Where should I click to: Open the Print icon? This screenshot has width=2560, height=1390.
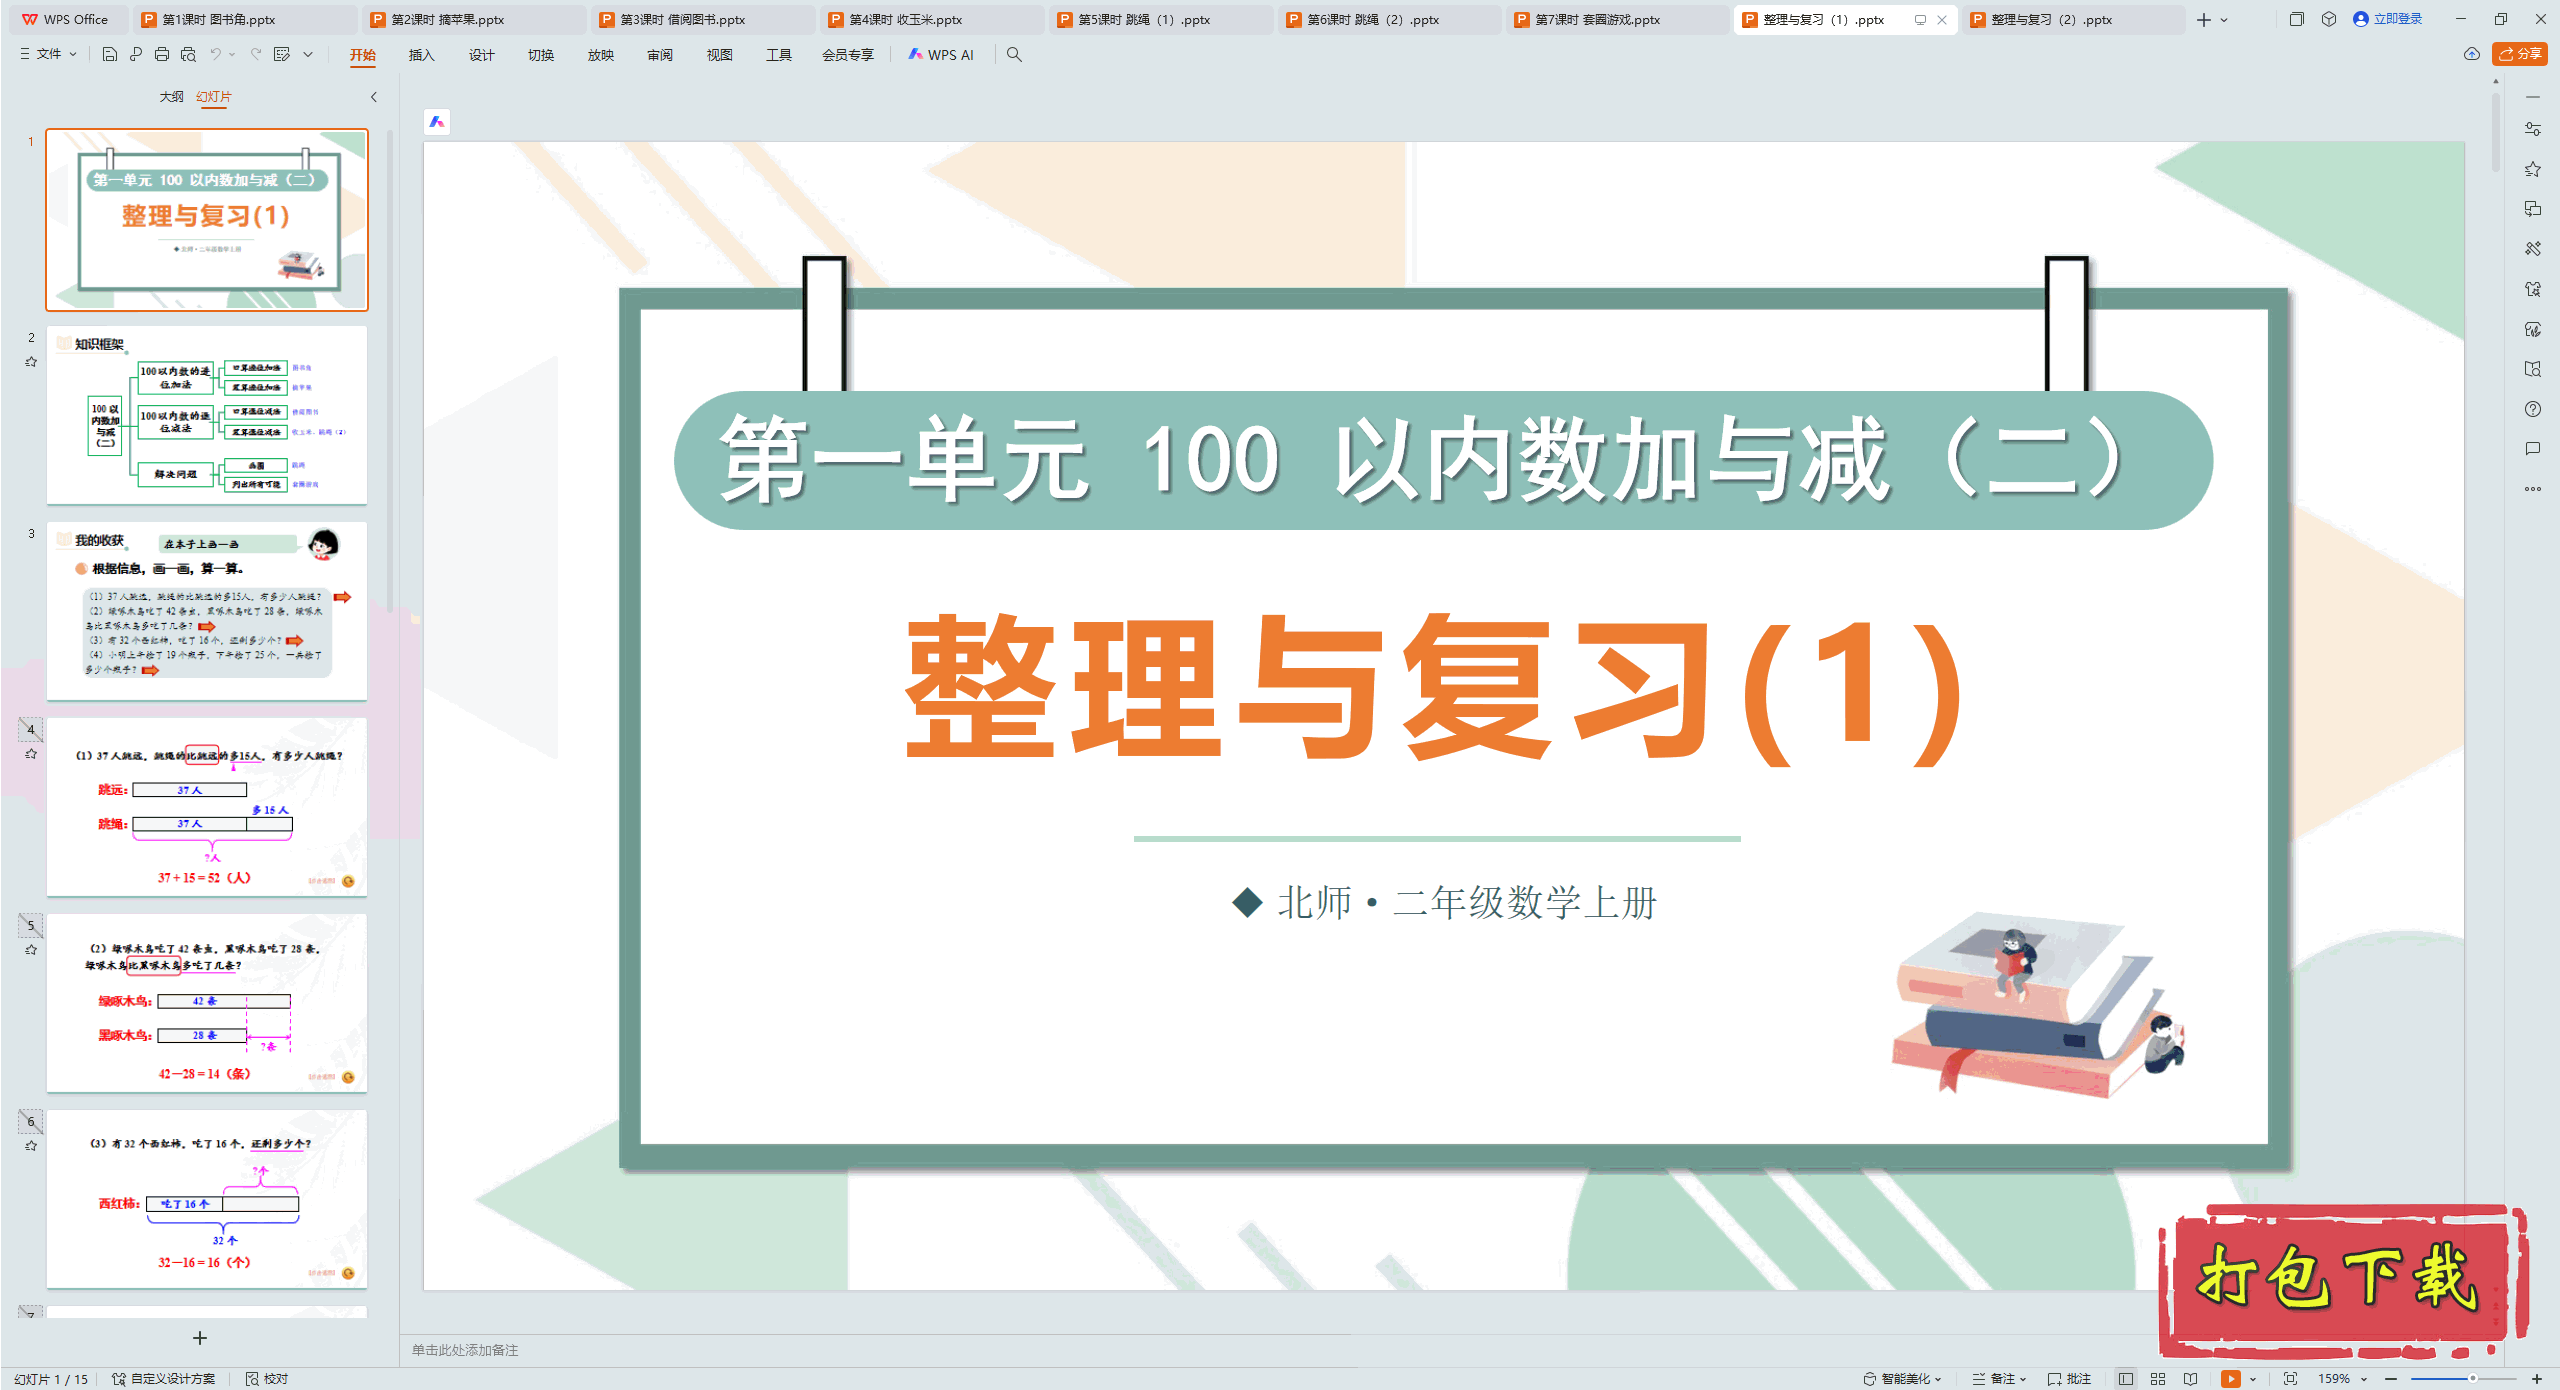coord(161,55)
